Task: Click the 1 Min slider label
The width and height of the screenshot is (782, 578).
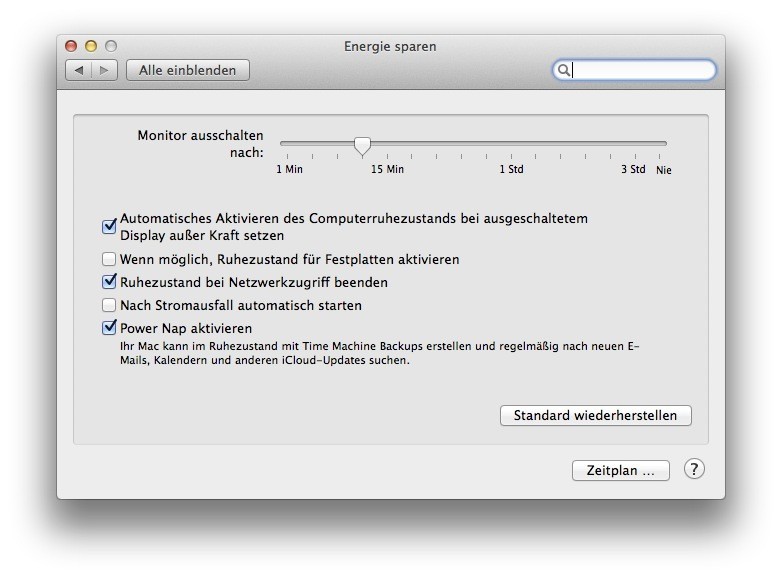Action: tap(289, 170)
